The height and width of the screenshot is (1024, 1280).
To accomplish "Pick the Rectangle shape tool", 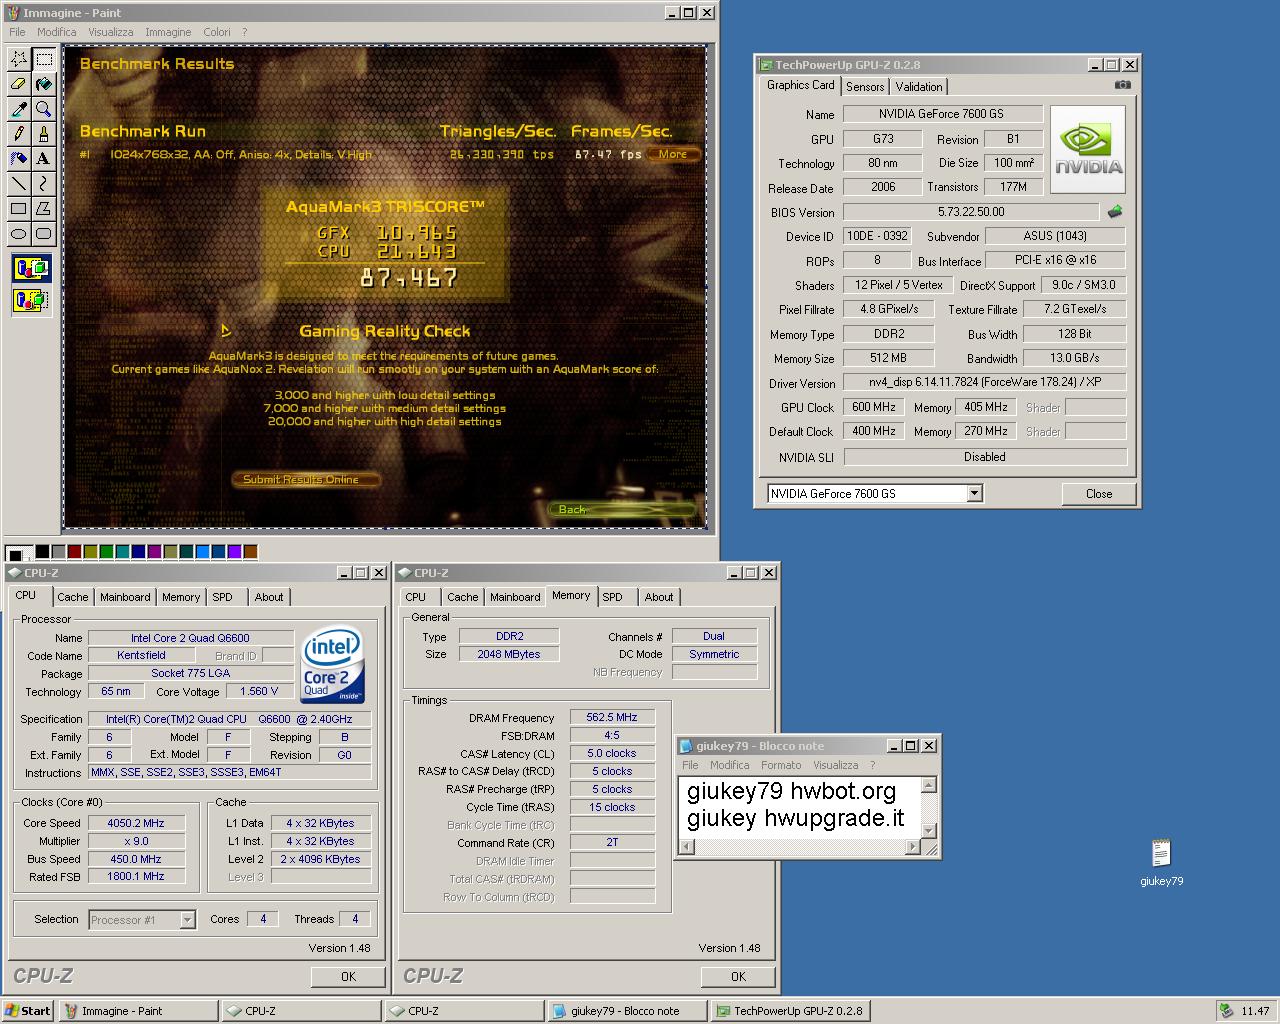I will click(19, 208).
